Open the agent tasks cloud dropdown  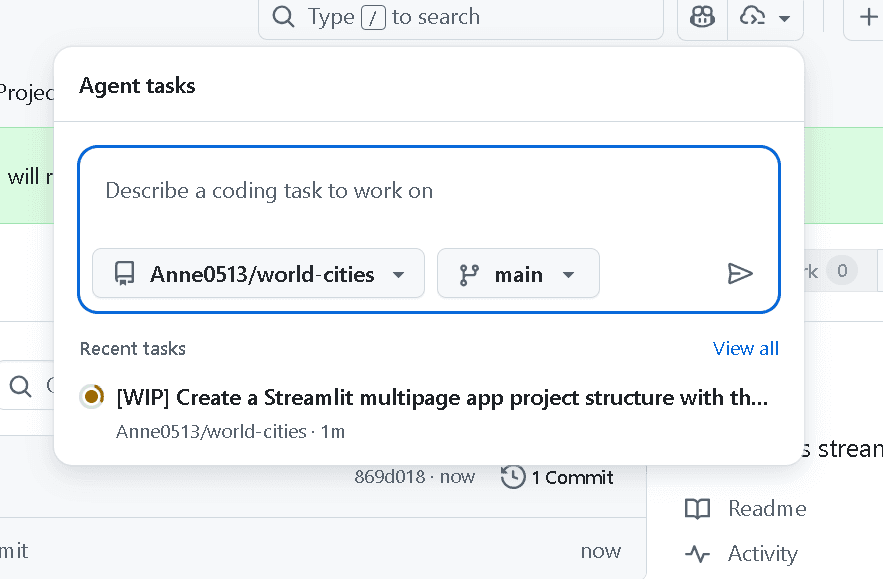tap(765, 17)
